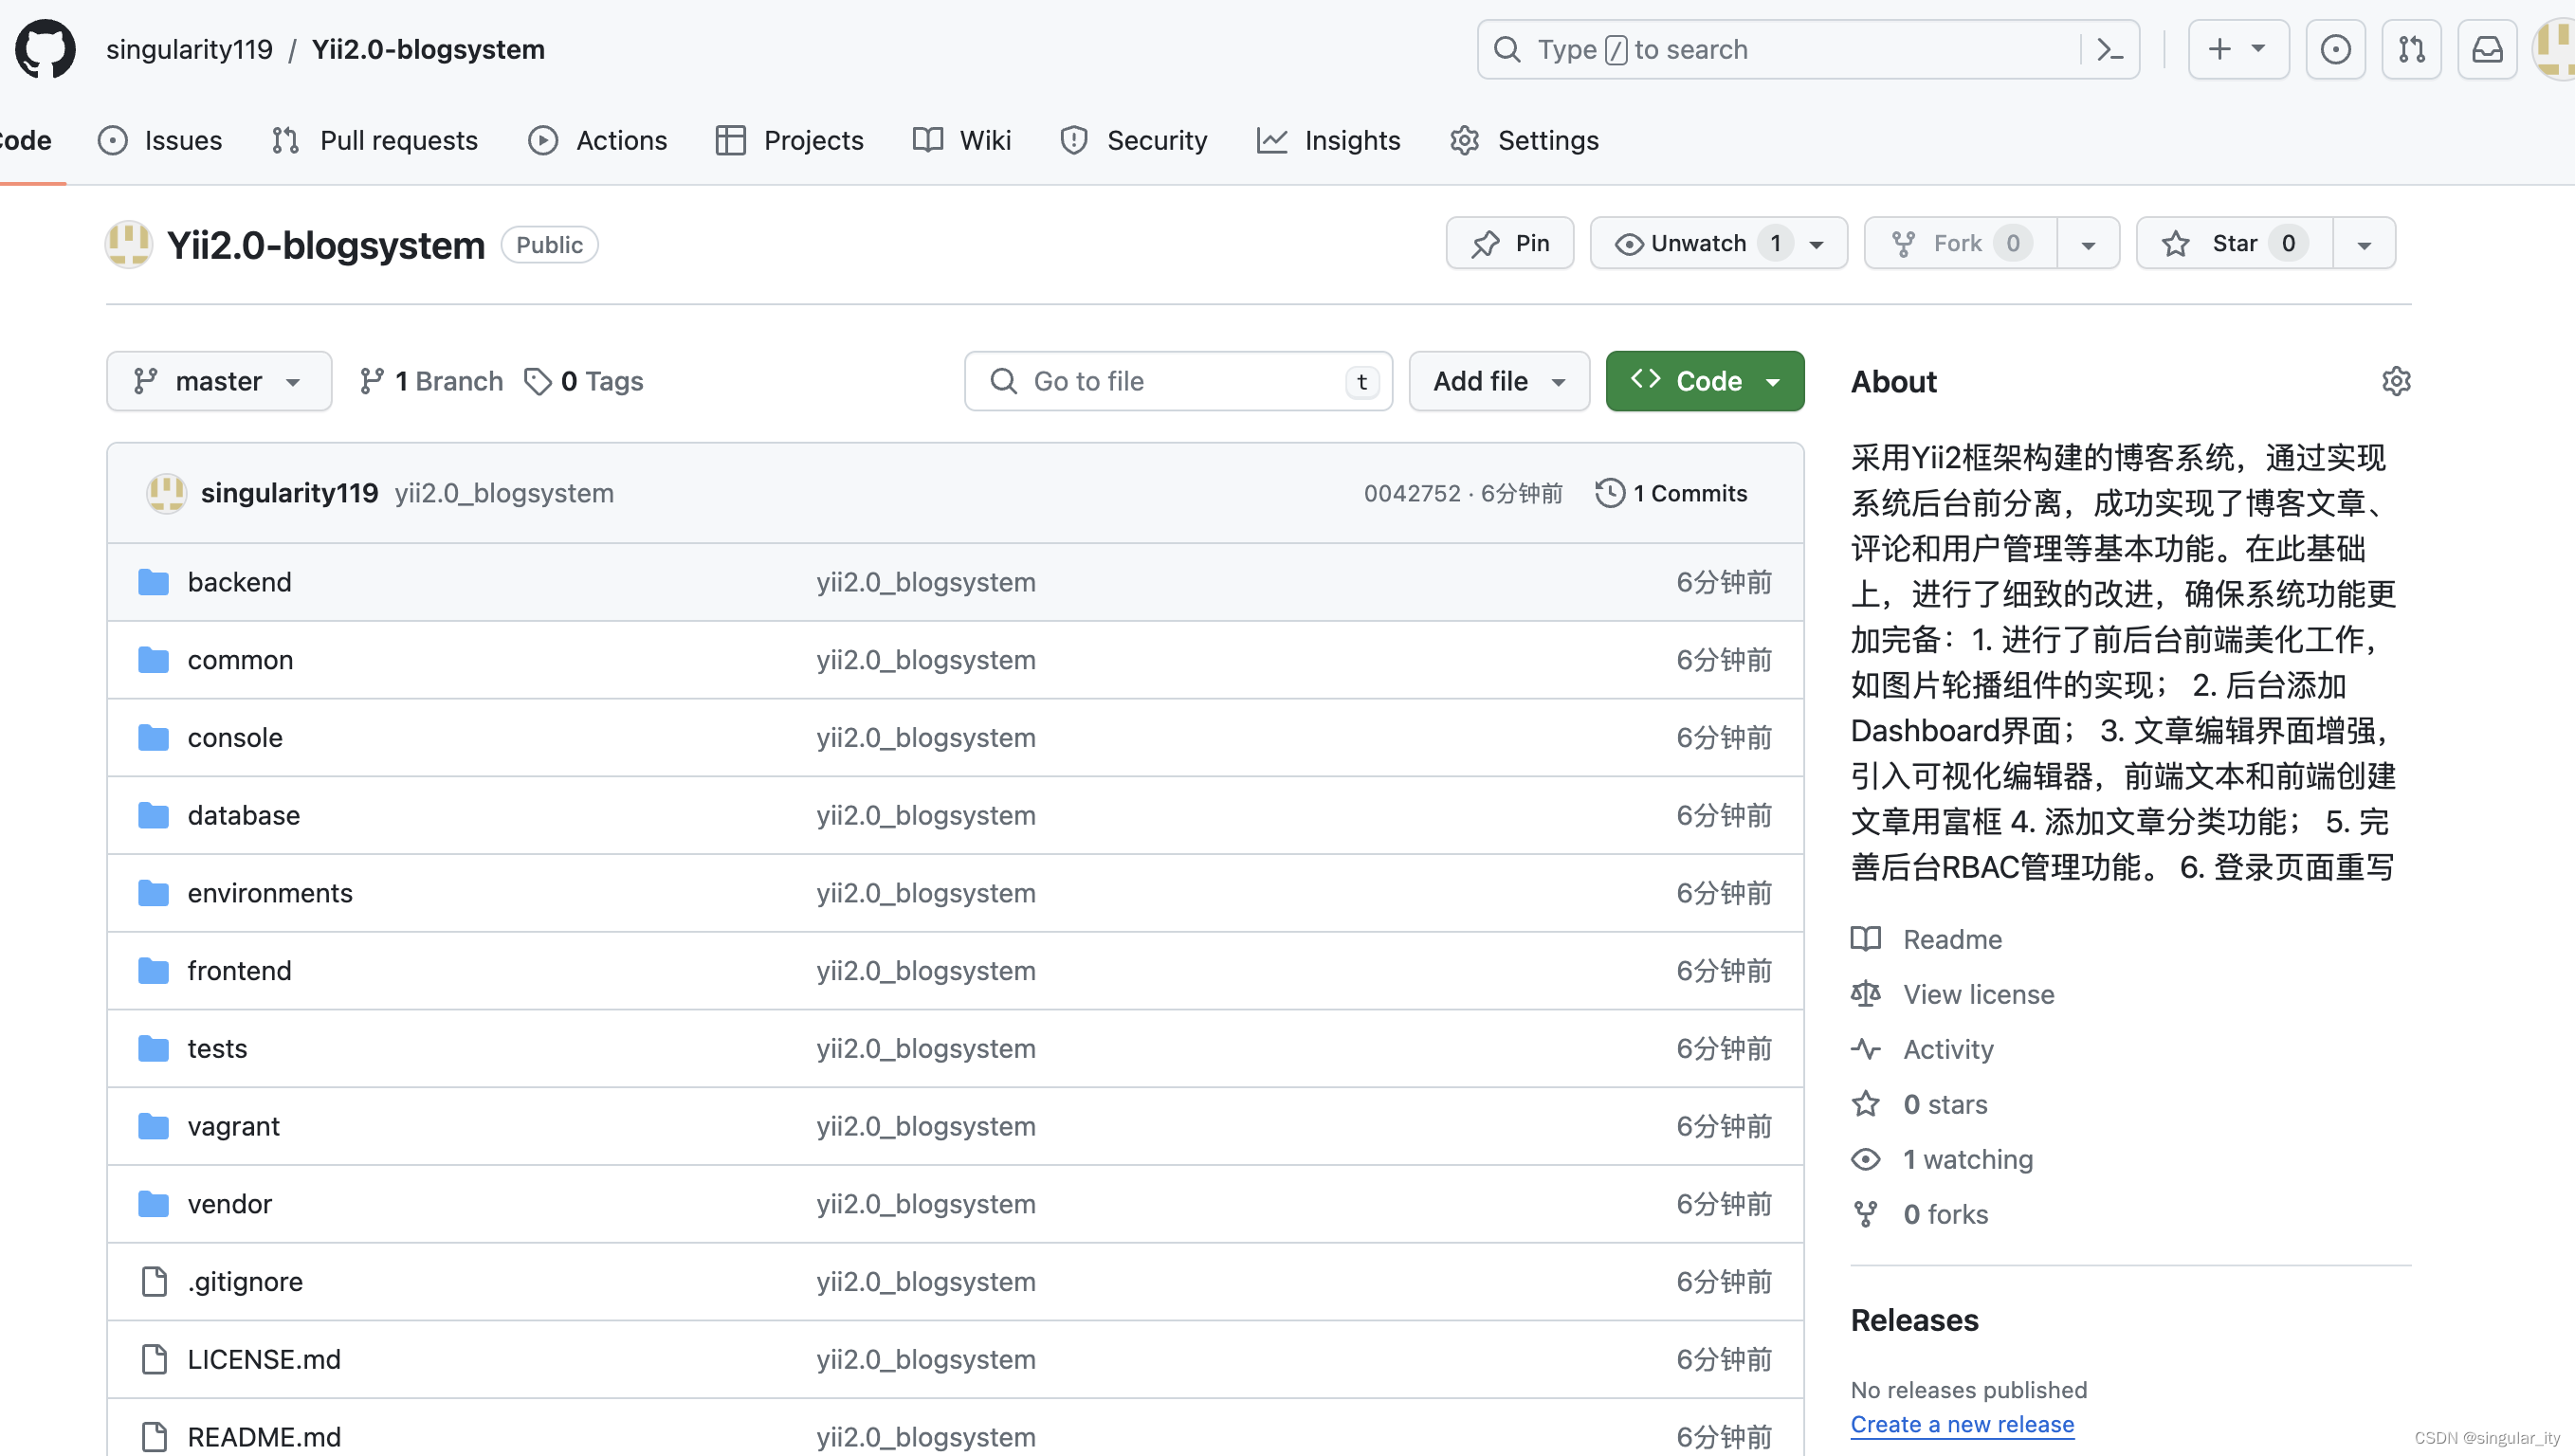
Task: Open the command palette icon in search bar
Action: point(2110,49)
